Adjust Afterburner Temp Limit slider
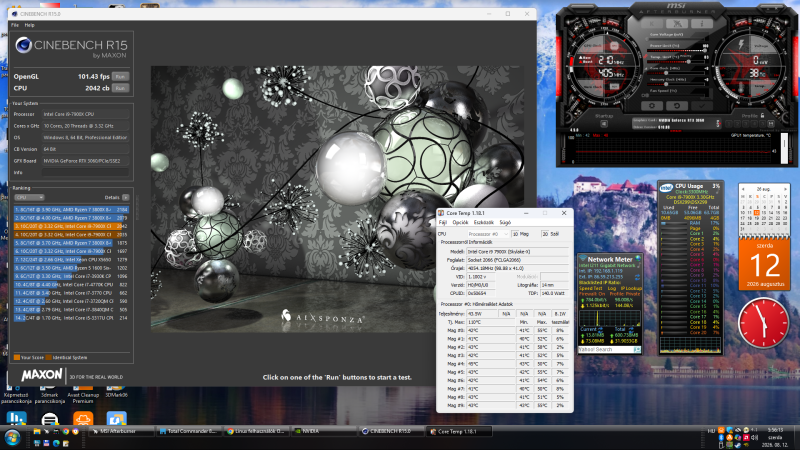This screenshot has height=450, width=800. tap(677, 62)
